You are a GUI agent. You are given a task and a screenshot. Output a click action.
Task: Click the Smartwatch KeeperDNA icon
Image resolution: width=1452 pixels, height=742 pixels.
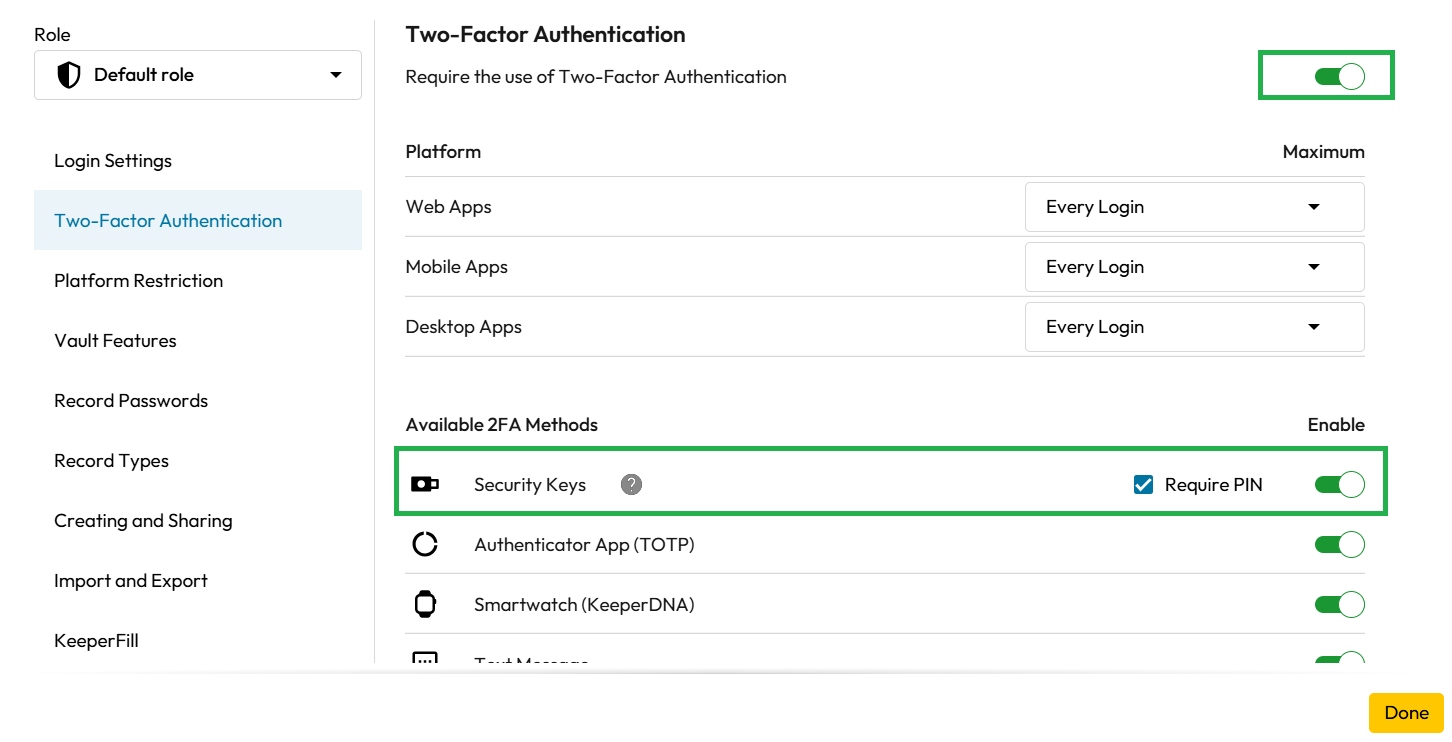[425, 605]
